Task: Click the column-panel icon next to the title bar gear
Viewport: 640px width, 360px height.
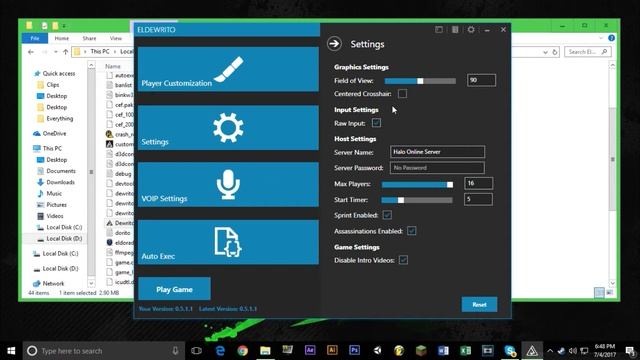Action: pos(455,29)
